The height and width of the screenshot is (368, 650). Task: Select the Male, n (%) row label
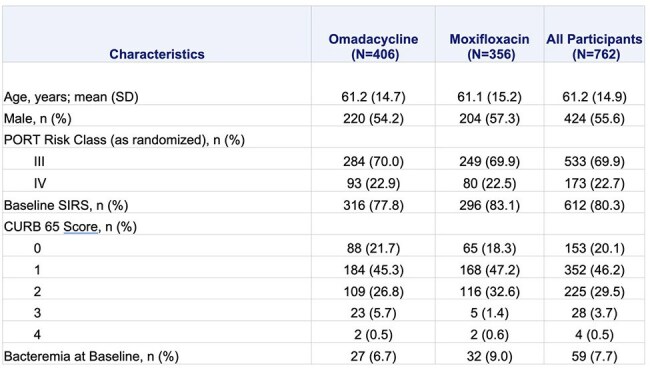(38, 119)
